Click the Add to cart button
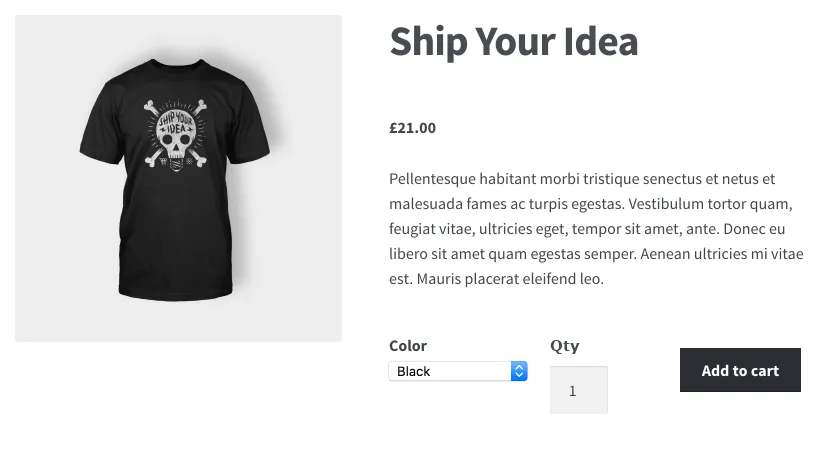Screen dimensions: 830x455 click(740, 370)
